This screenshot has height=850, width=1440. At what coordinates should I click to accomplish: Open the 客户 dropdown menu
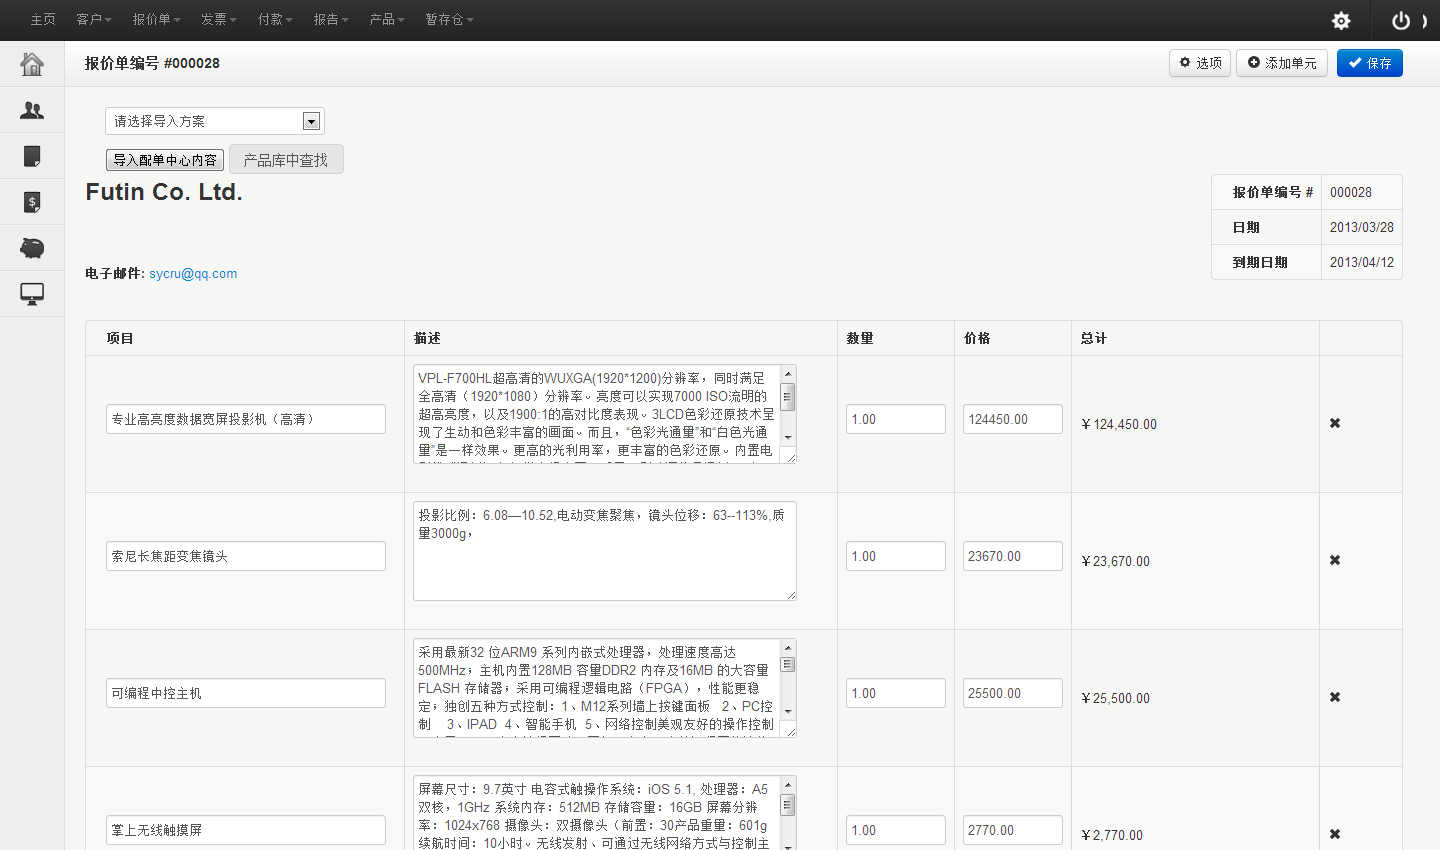click(x=94, y=19)
